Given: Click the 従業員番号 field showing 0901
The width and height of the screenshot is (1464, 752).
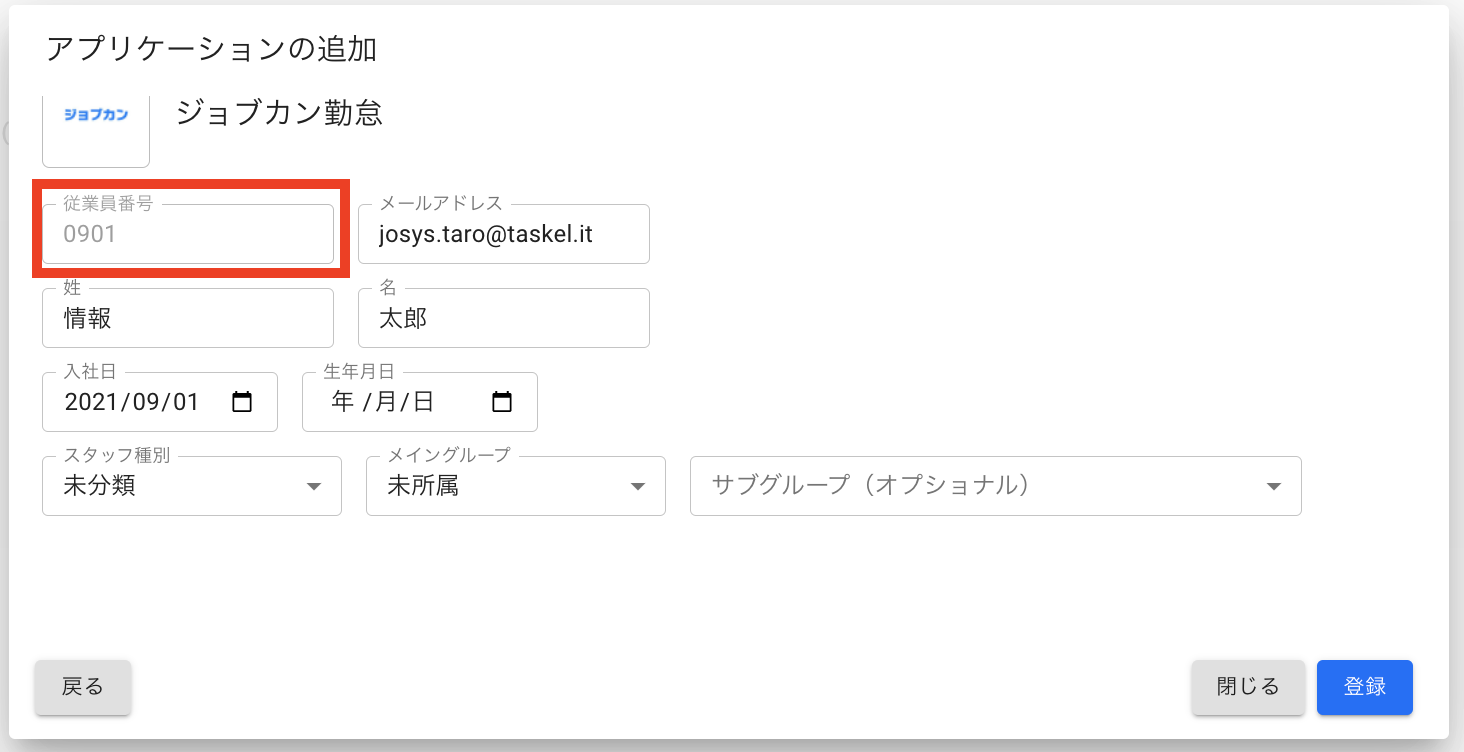Looking at the screenshot, I should tap(188, 235).
